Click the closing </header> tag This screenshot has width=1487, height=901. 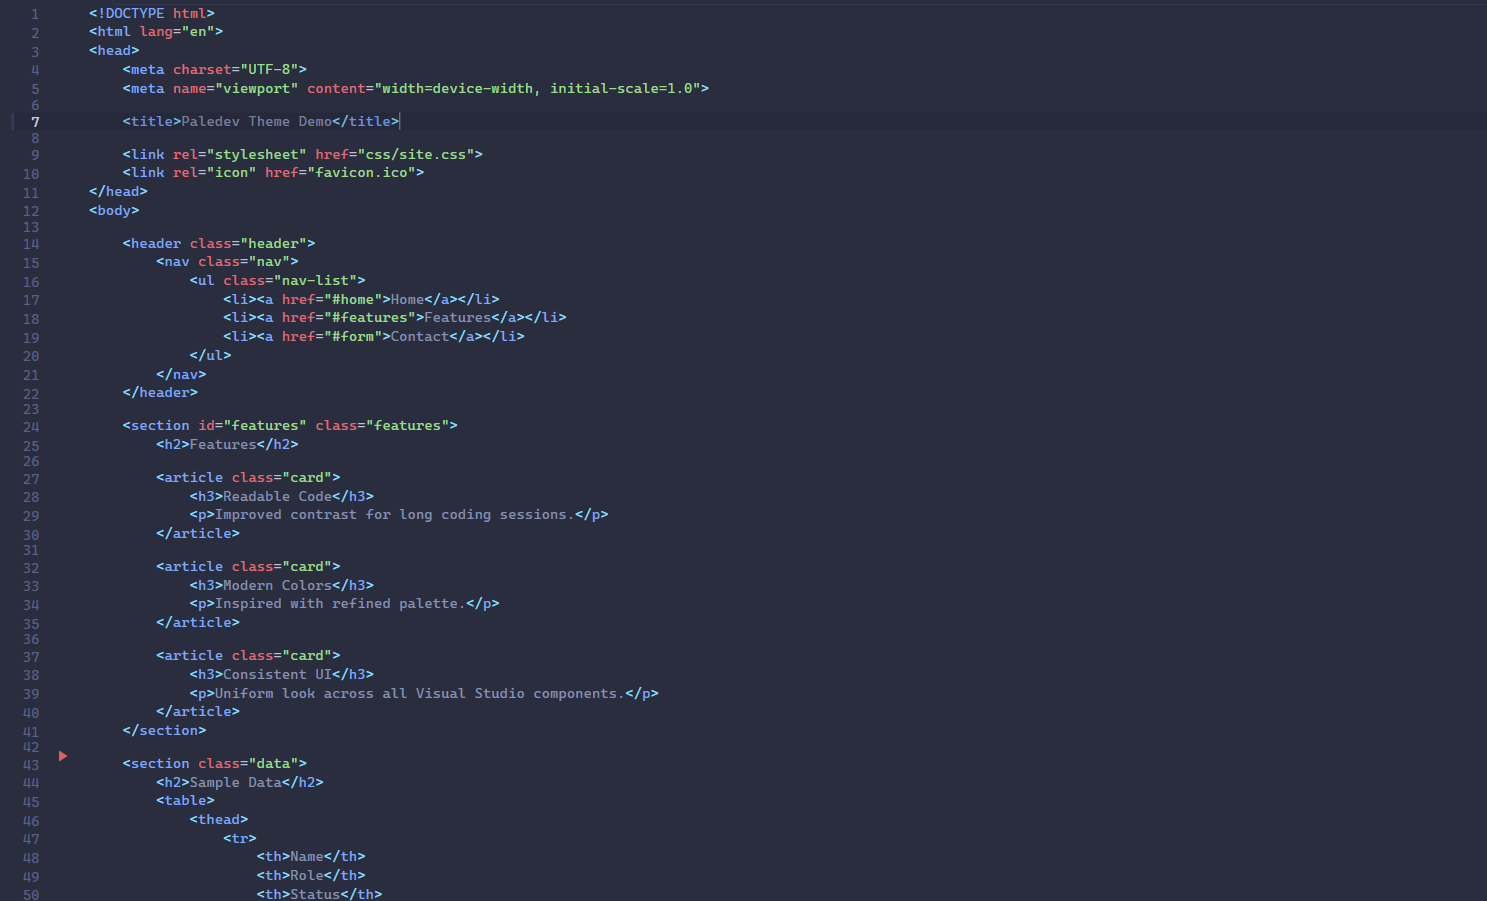pos(160,392)
